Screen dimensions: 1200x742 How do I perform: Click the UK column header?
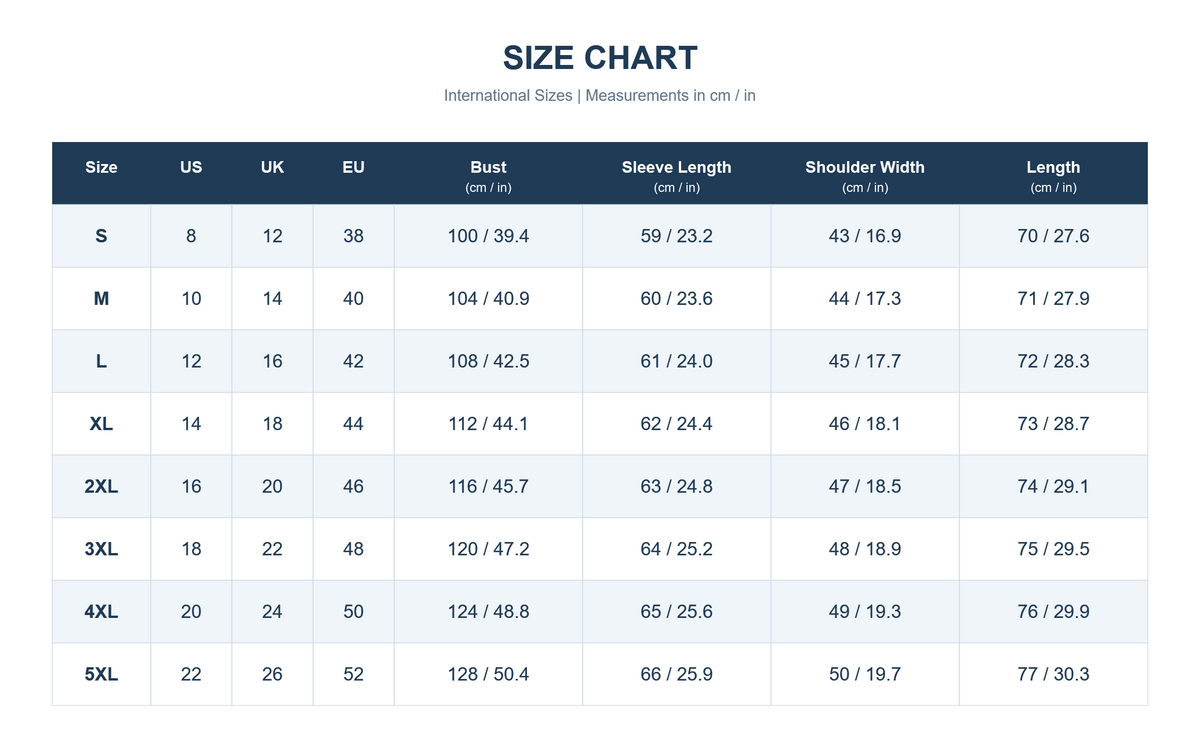(x=272, y=174)
